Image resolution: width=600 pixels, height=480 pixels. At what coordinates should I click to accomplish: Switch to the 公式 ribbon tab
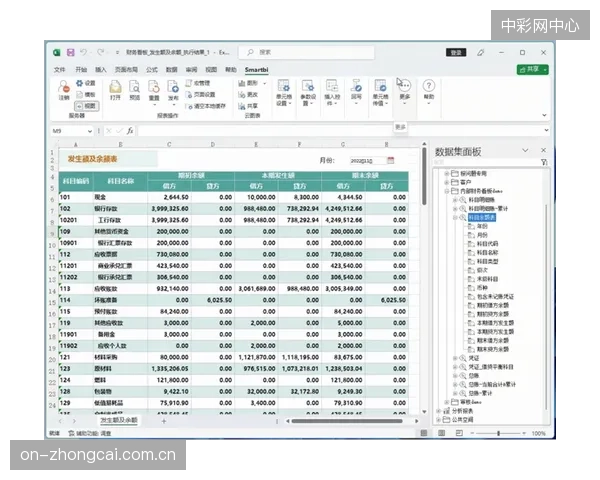(x=152, y=70)
